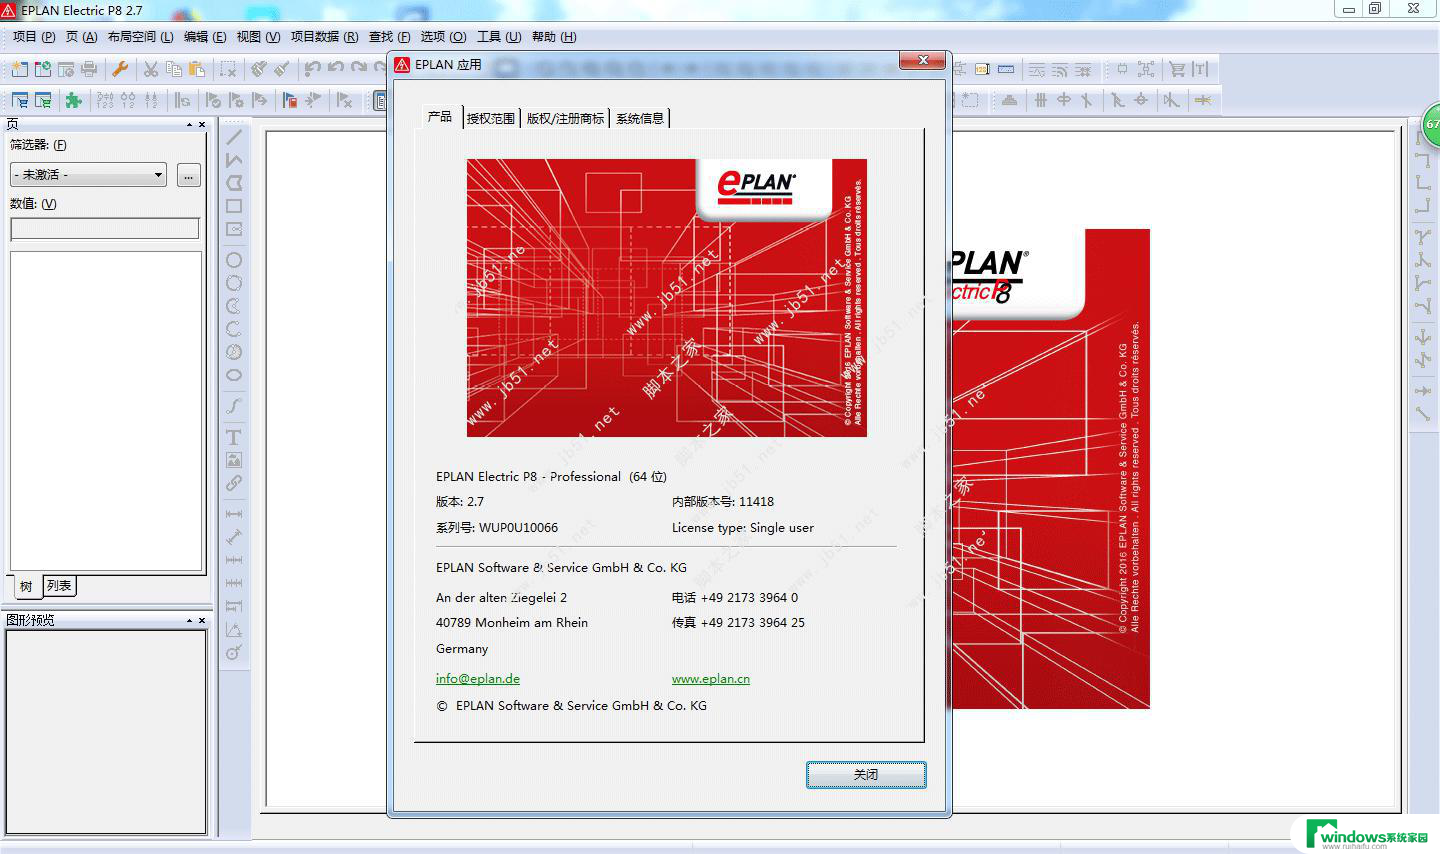The image size is (1440, 854).
Task: Select the text T tool
Action: (x=234, y=437)
